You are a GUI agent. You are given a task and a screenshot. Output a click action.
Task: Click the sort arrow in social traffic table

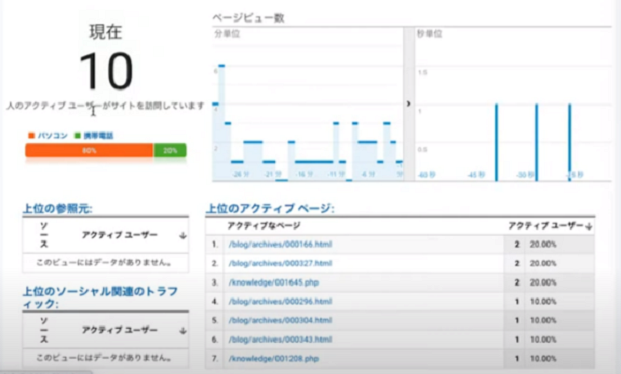tap(183, 330)
